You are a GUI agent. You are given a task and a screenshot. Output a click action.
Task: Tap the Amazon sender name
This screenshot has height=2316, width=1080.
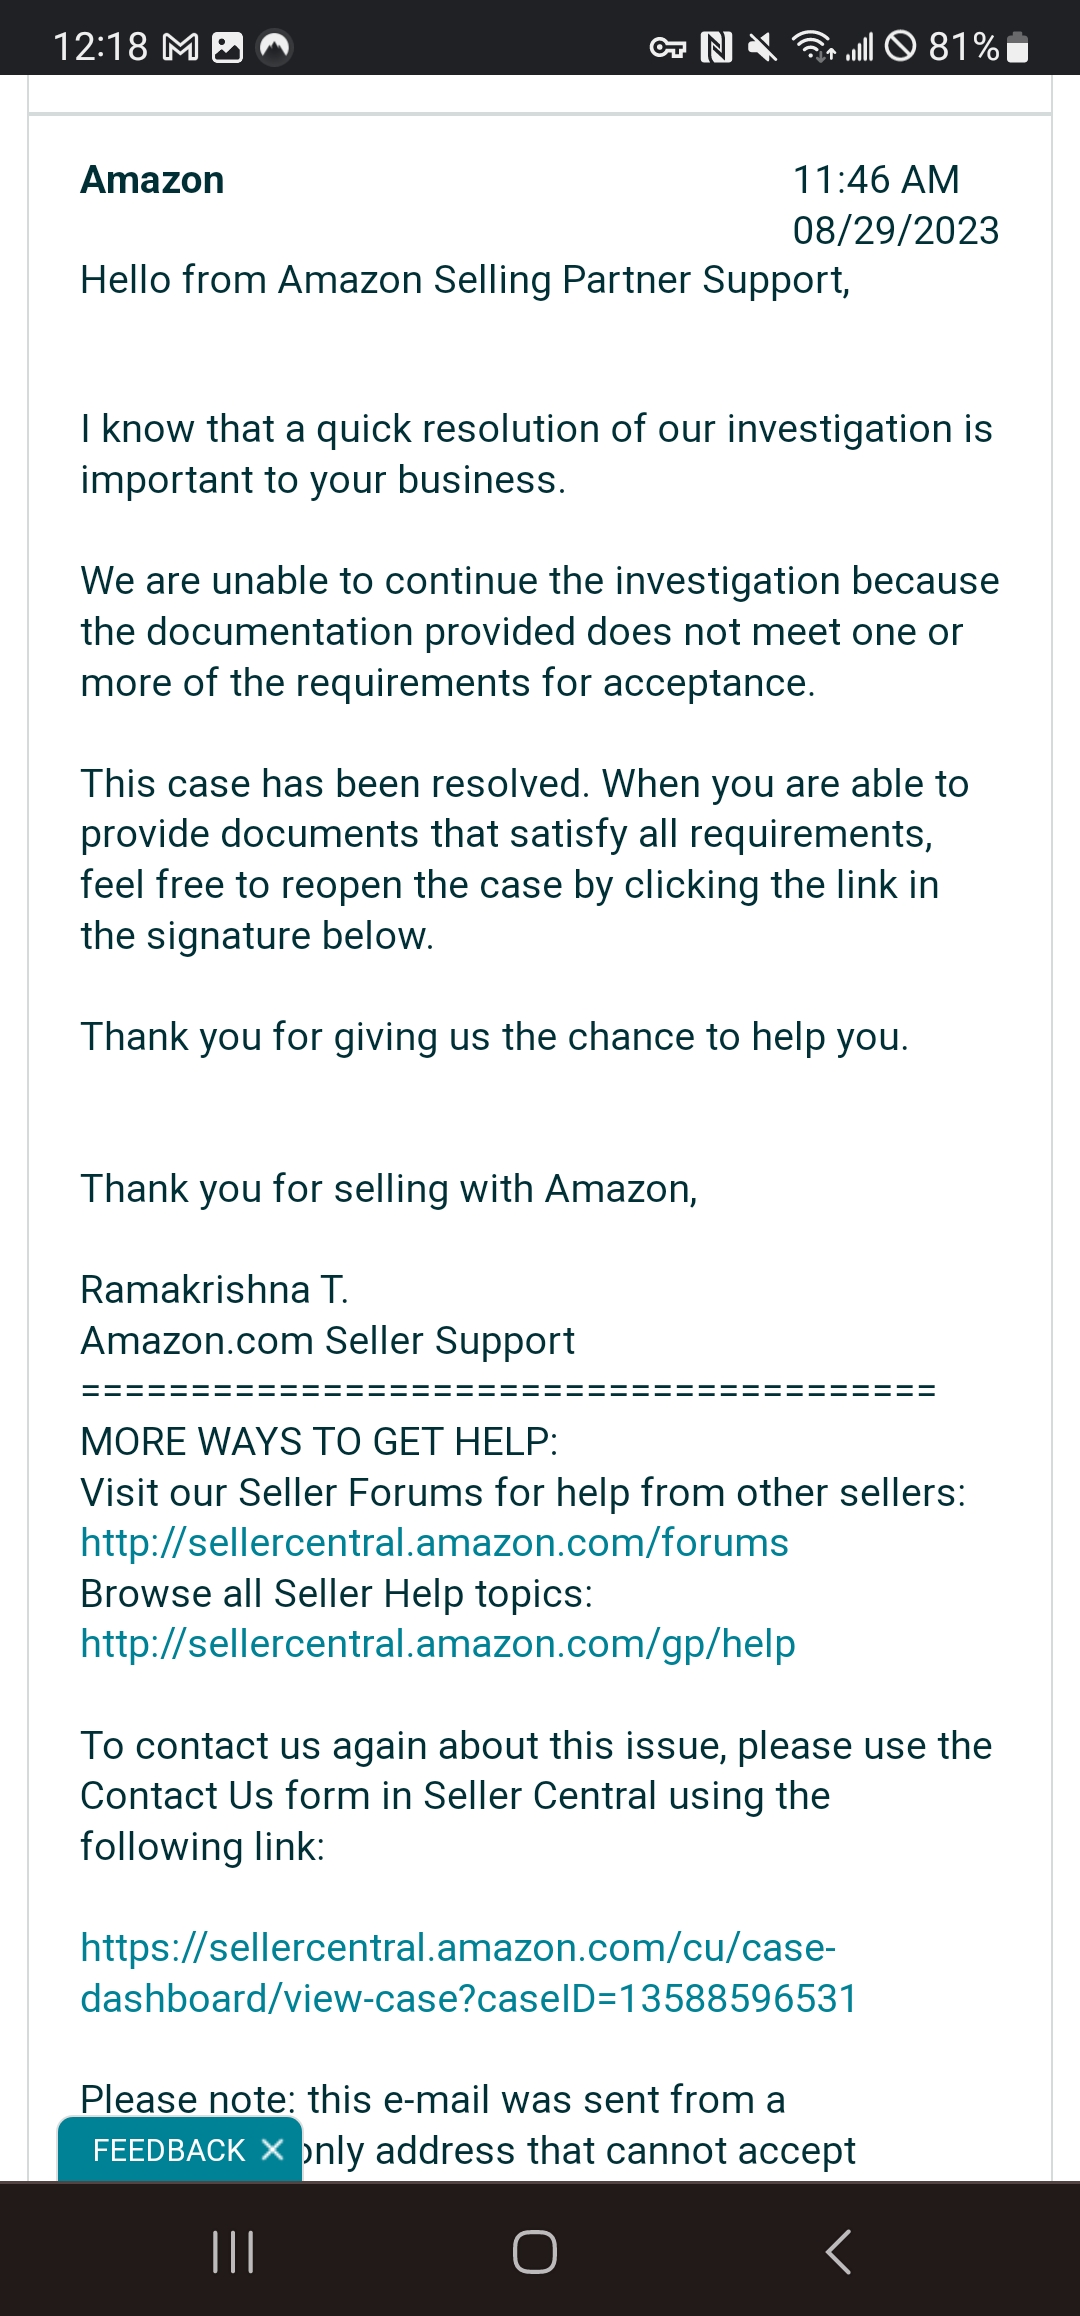click(x=152, y=180)
